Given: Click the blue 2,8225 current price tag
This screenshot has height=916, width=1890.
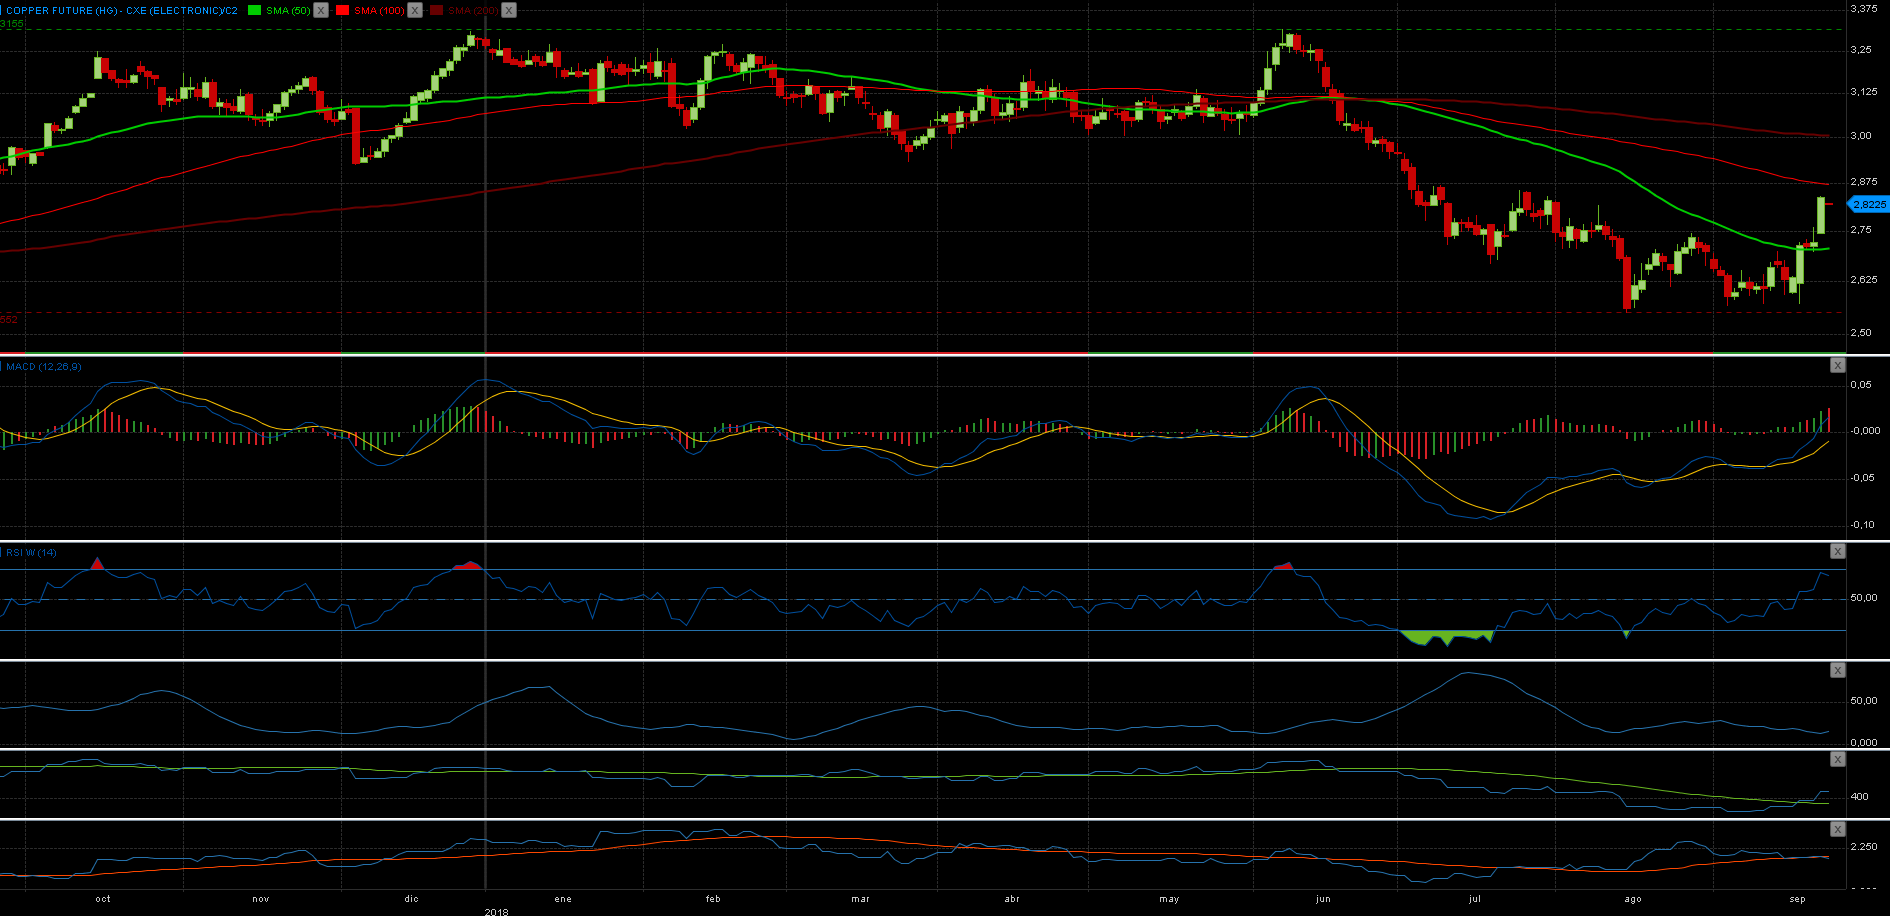Looking at the screenshot, I should pyautogui.click(x=1868, y=205).
